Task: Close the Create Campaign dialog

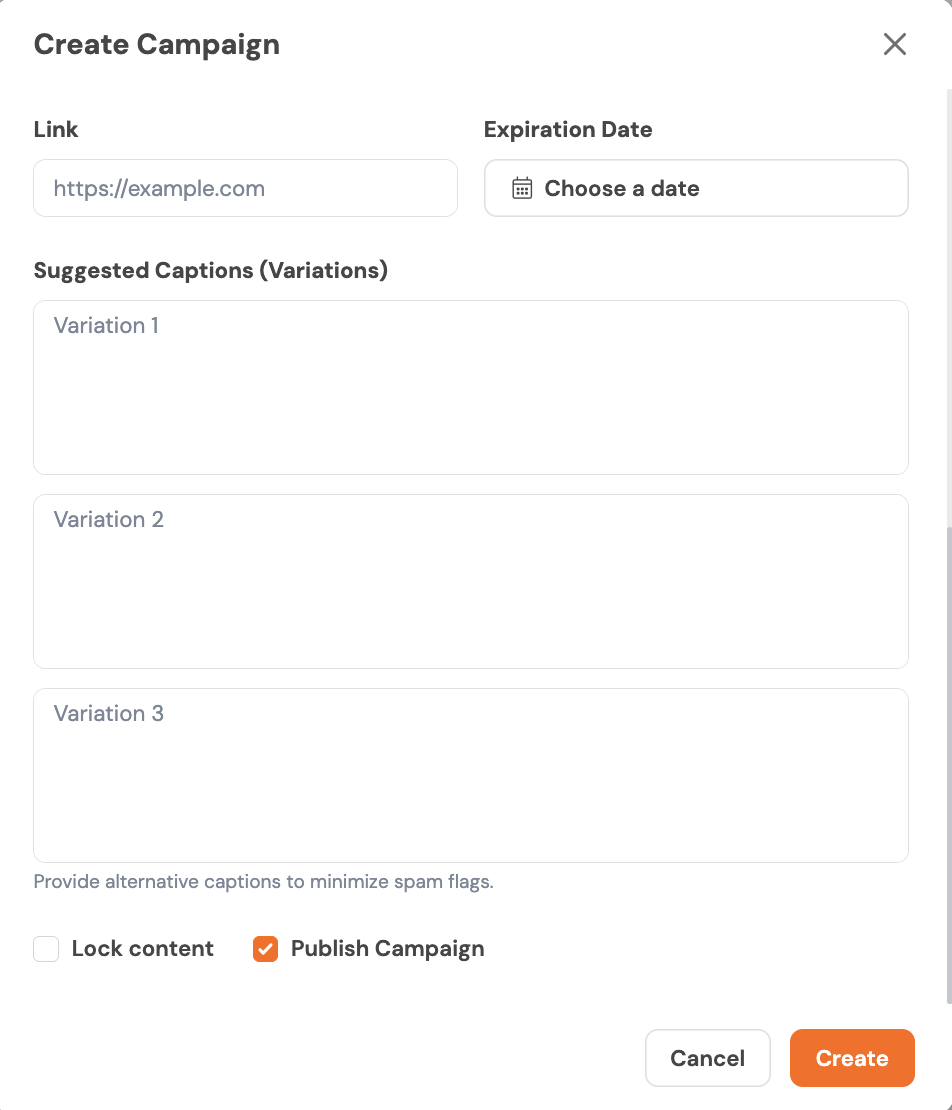Action: (x=894, y=44)
